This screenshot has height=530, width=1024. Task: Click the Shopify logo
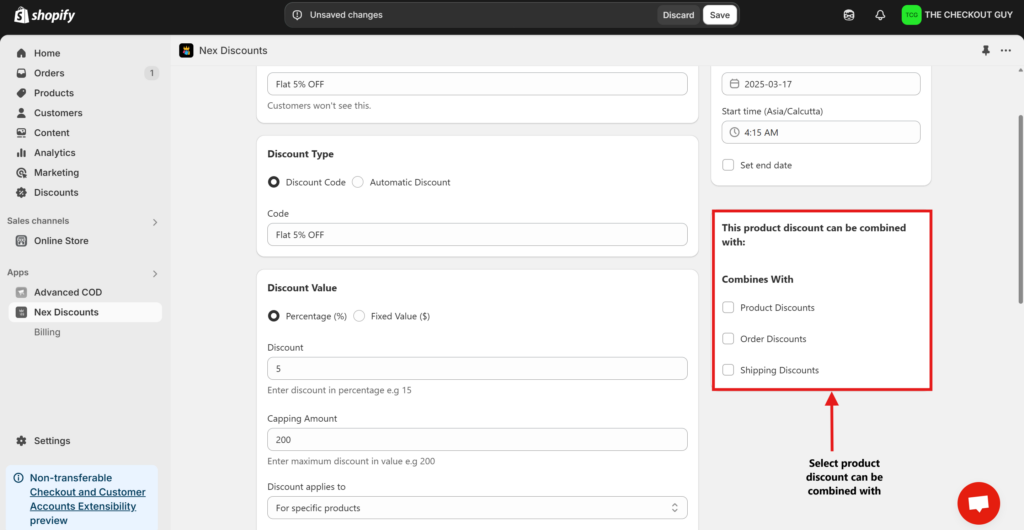point(44,14)
